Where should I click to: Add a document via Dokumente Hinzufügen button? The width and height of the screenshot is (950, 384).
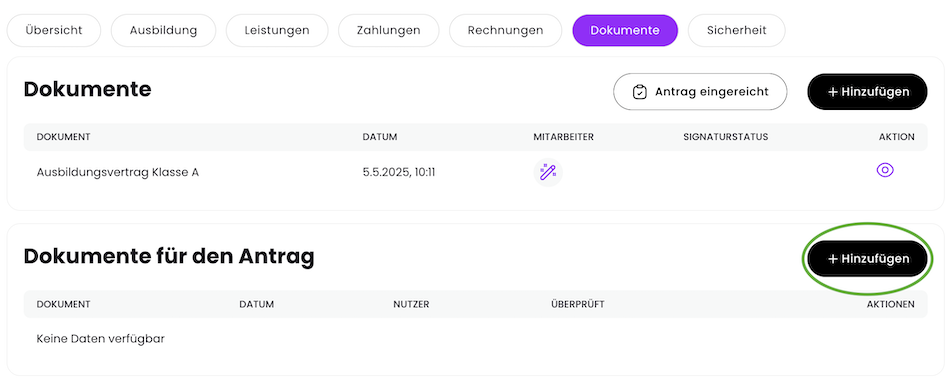[868, 92]
